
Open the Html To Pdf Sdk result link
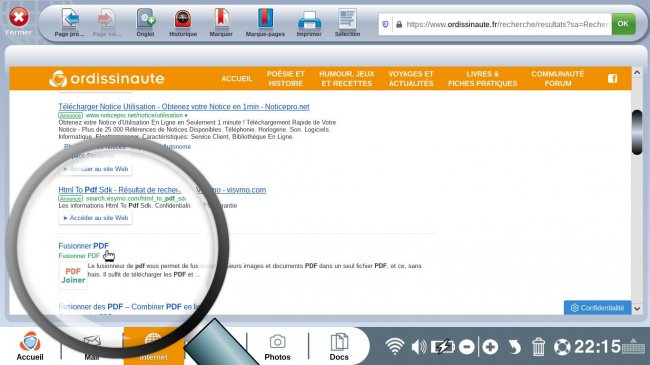coord(162,190)
